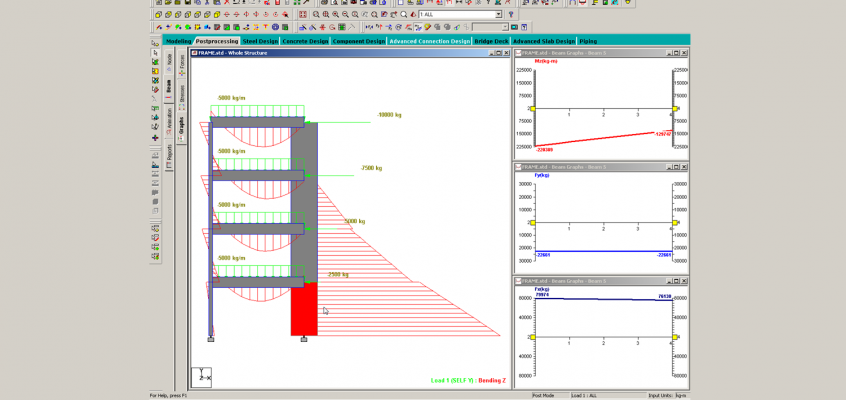
Task: Click left yellow marker on Fx graph
Action: click(x=533, y=337)
